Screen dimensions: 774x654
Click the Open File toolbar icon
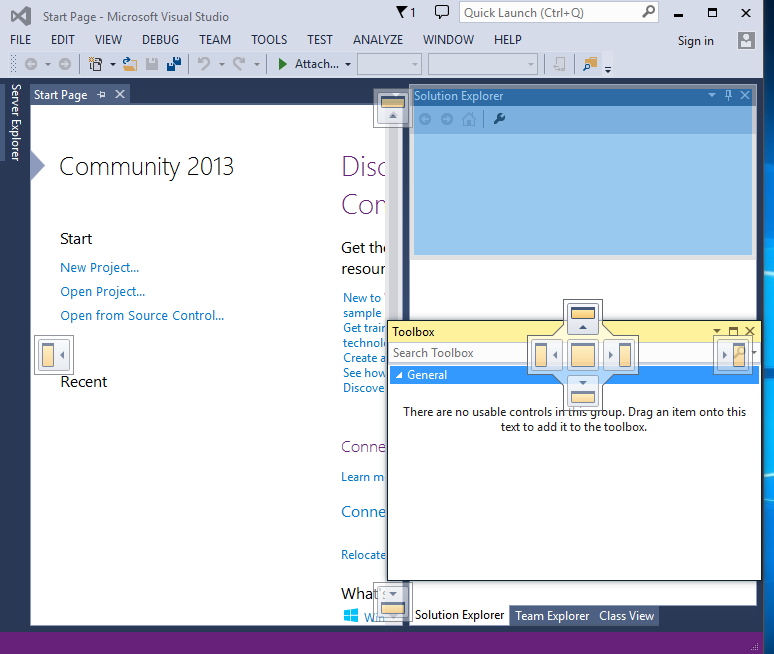[130, 64]
